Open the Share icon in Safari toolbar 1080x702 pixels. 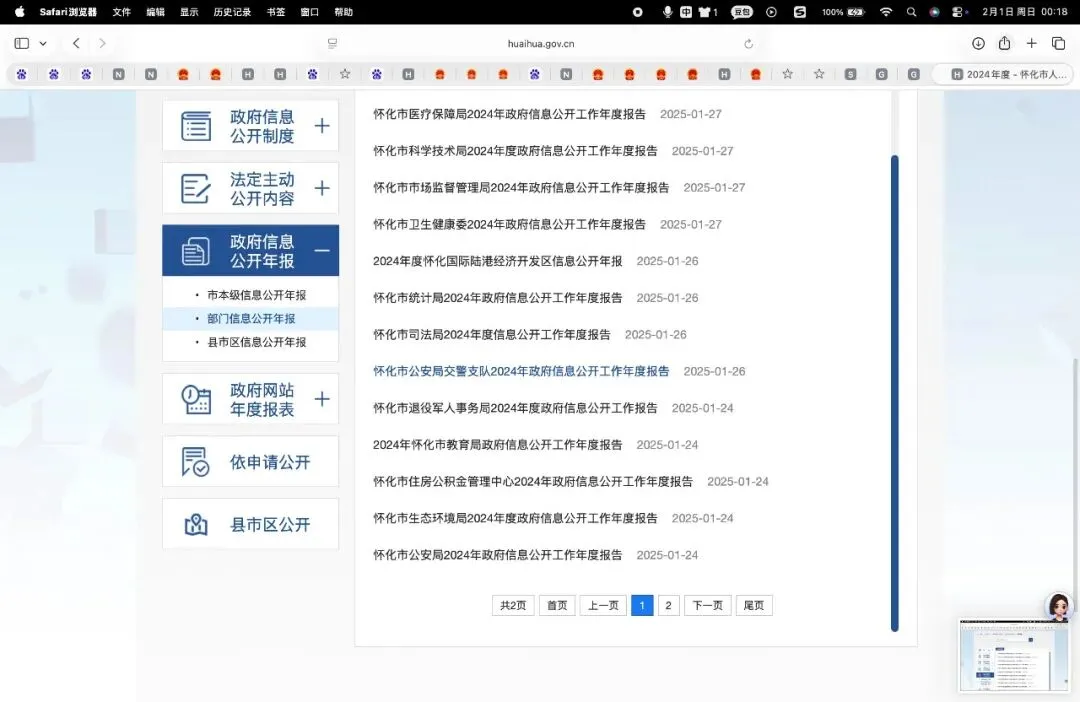(1005, 43)
